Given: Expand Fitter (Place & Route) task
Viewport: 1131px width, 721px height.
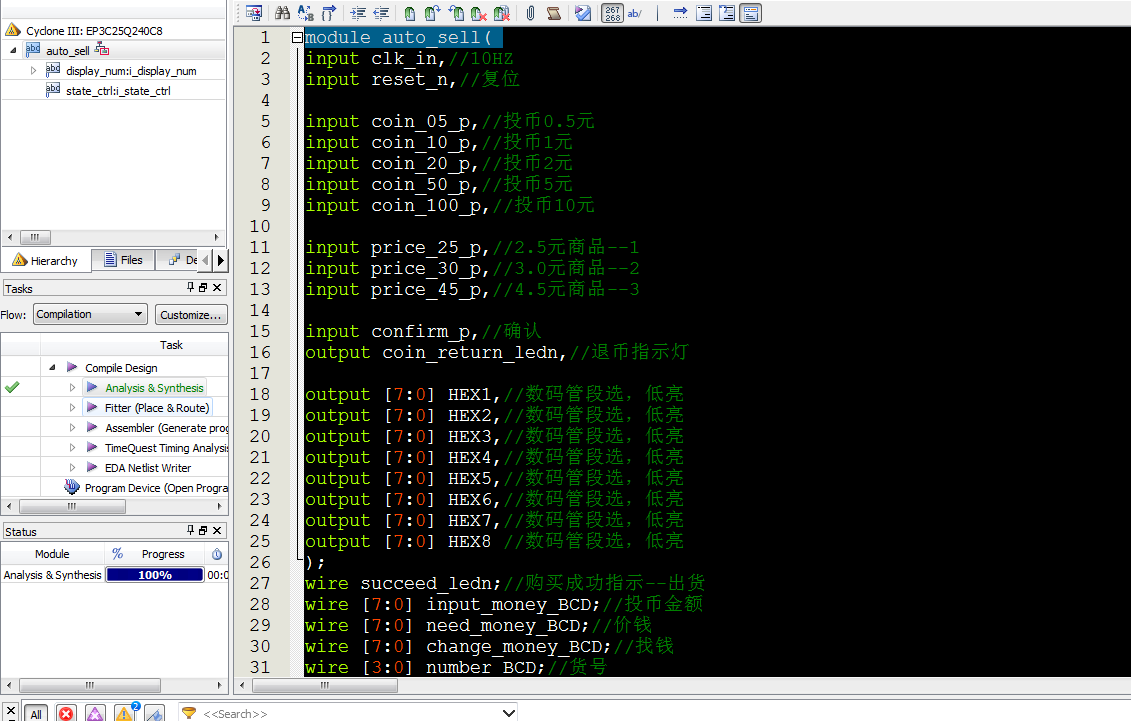Looking at the screenshot, I should [72, 408].
